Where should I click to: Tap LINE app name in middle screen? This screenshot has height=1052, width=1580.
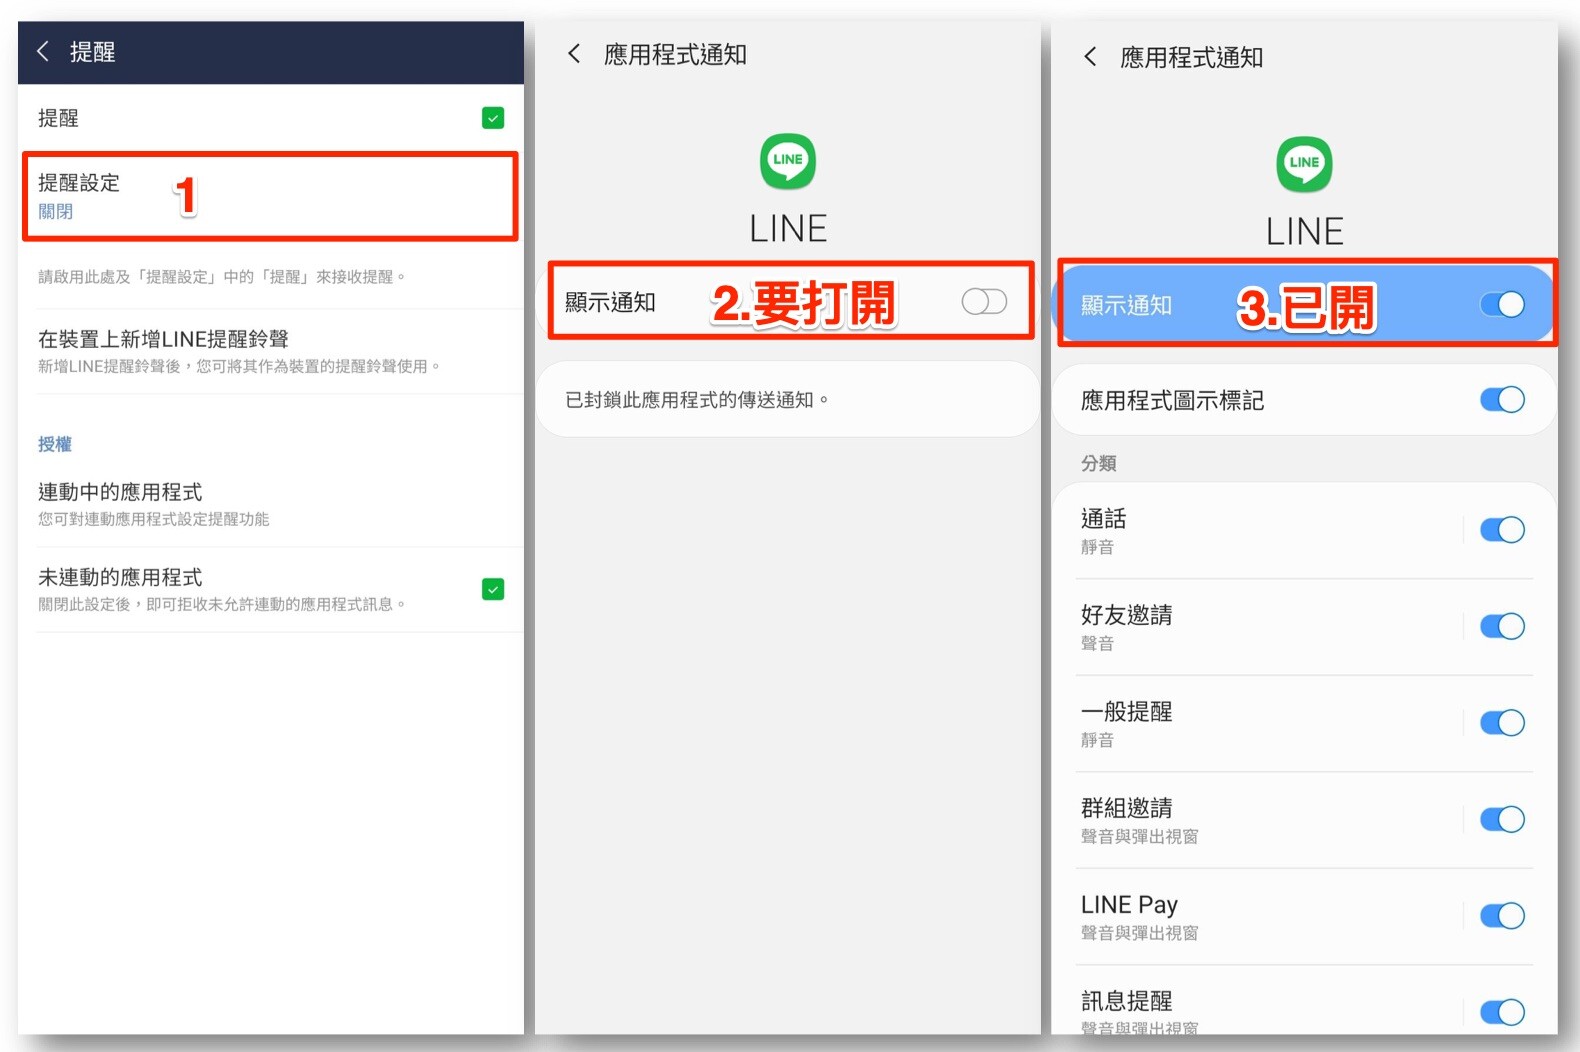pyautogui.click(x=788, y=229)
